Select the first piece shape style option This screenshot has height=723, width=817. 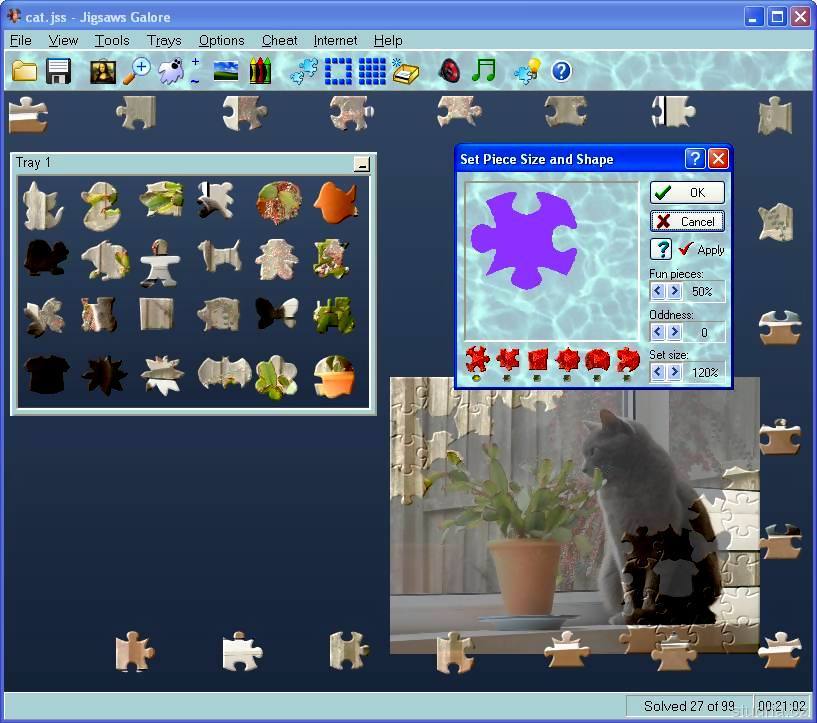tap(477, 359)
